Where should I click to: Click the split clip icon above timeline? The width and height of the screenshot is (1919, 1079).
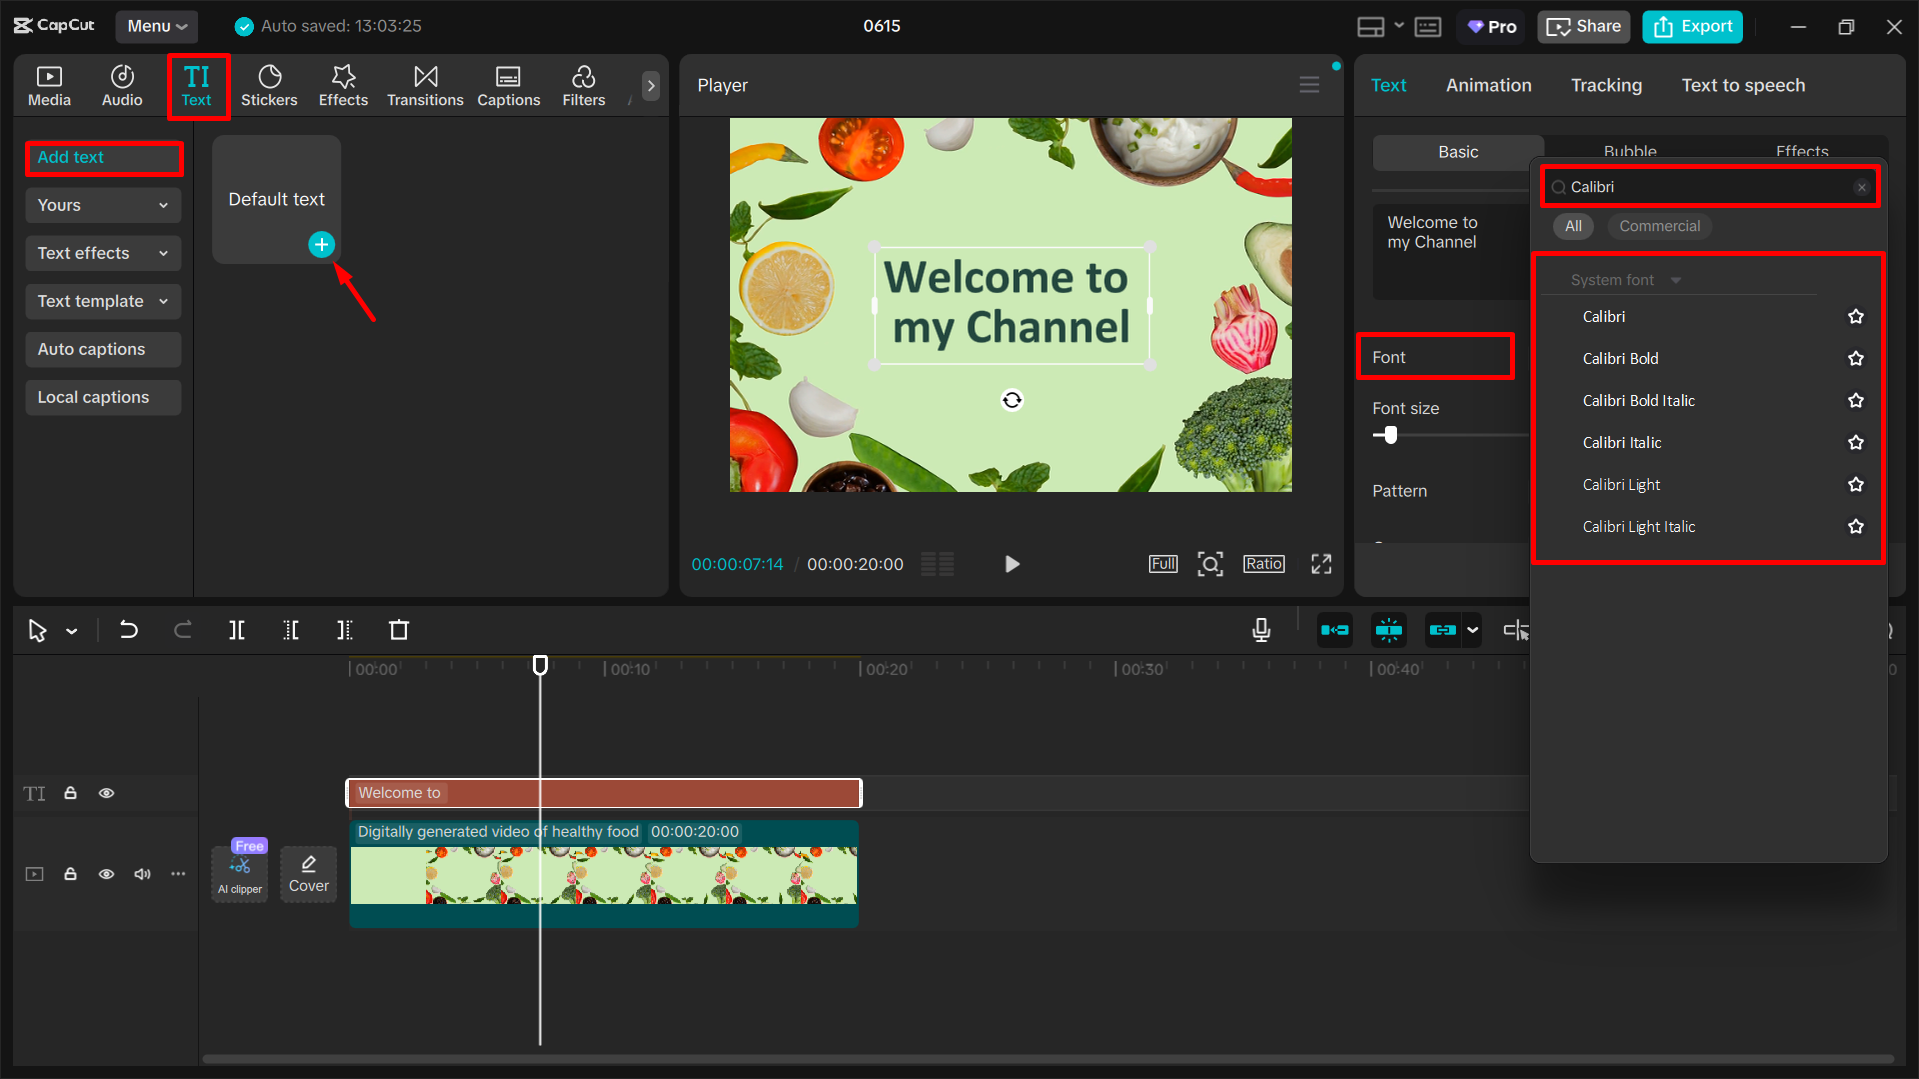tap(237, 630)
